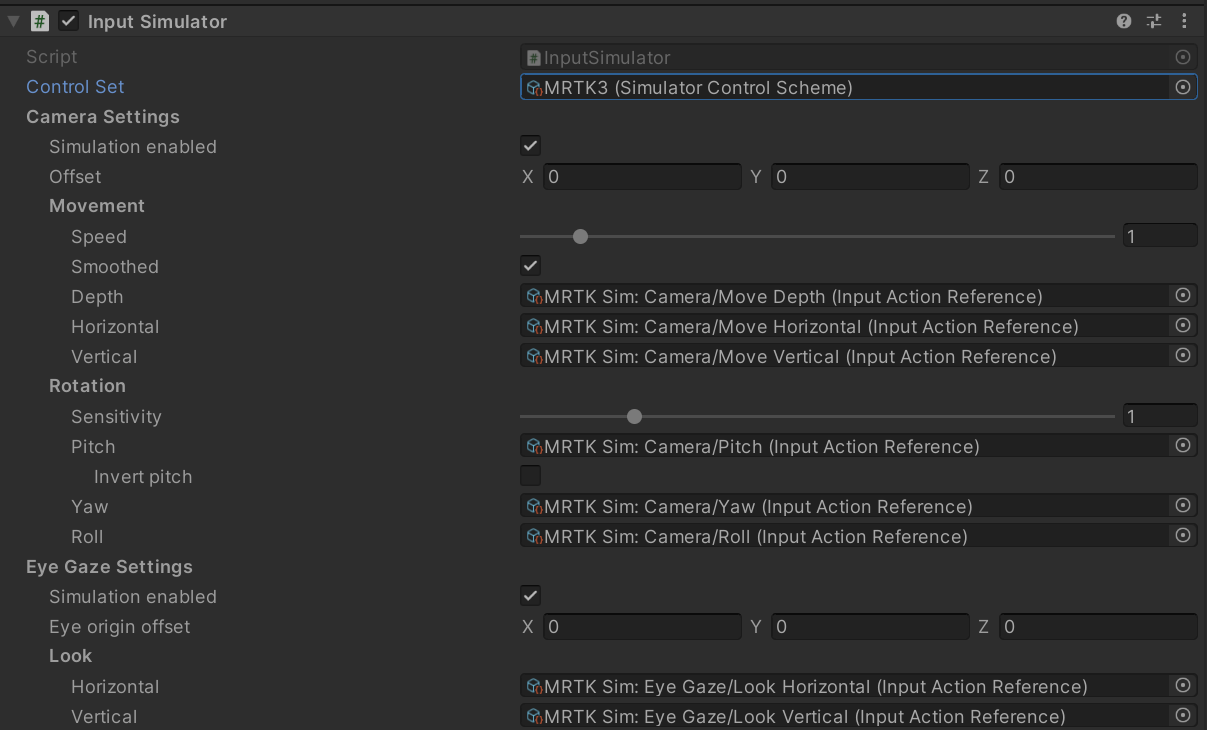Open object picker for Pitch action
Image resolution: width=1207 pixels, height=730 pixels.
click(1183, 446)
